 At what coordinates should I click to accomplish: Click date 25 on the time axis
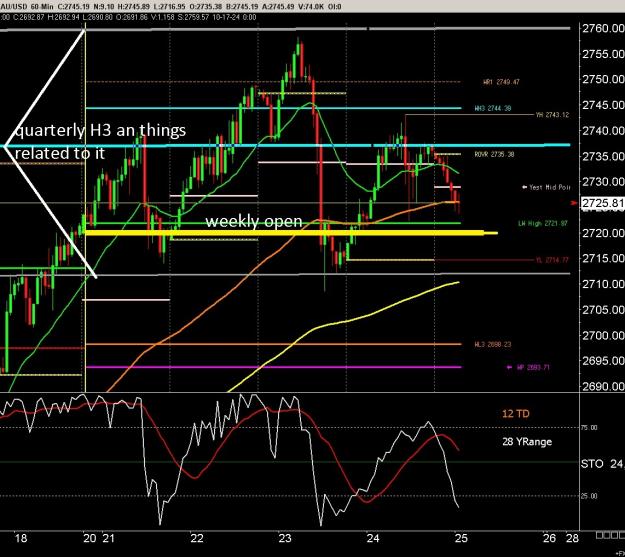click(x=461, y=538)
